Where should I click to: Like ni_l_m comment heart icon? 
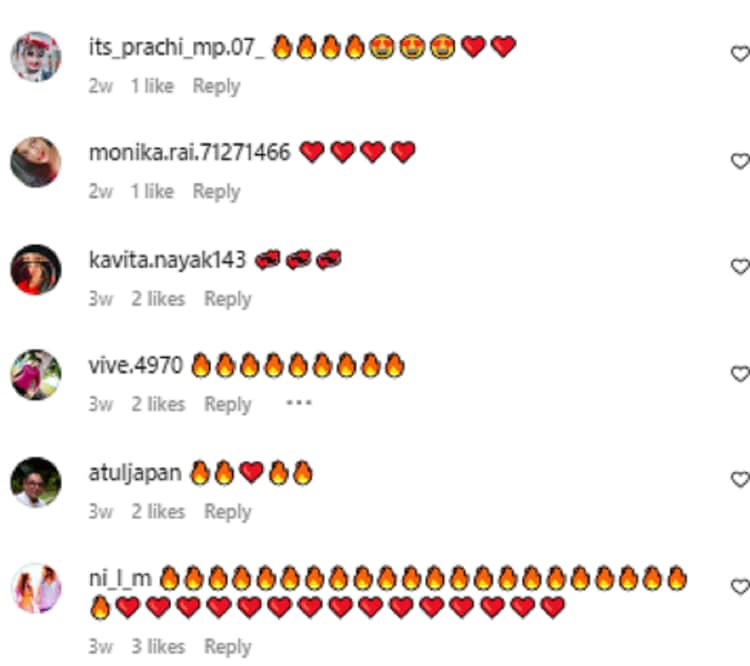[x=740, y=587]
